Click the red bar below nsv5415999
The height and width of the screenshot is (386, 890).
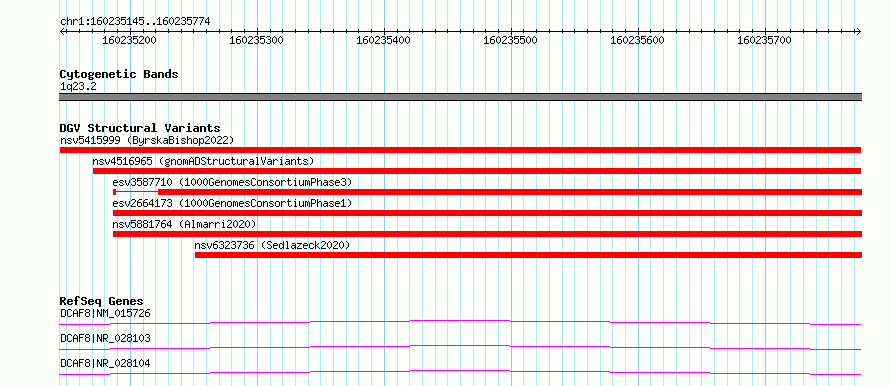click(460, 150)
